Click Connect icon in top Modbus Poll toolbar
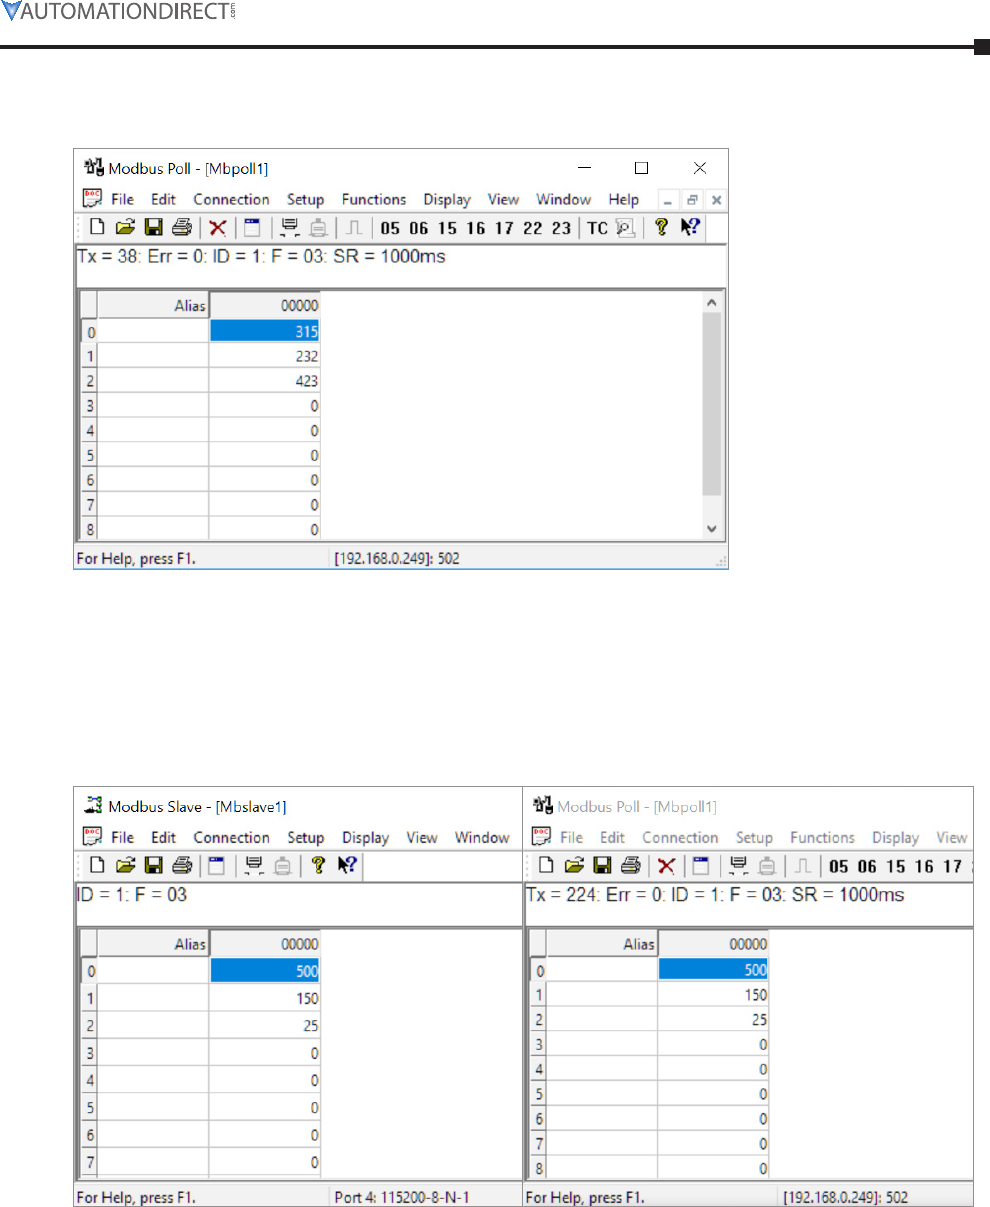 pos(290,228)
